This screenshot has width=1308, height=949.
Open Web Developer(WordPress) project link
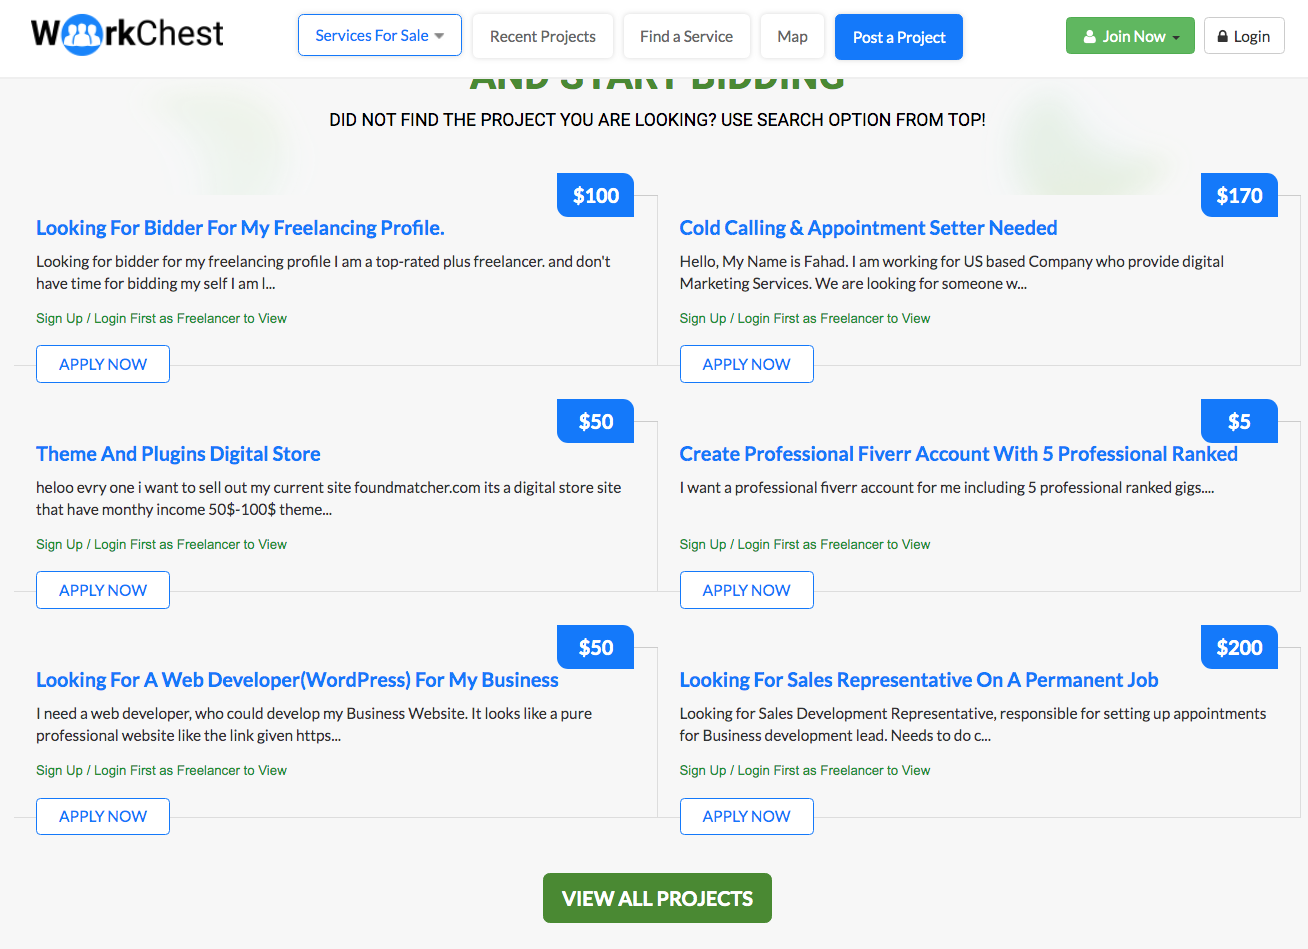pyautogui.click(x=297, y=680)
